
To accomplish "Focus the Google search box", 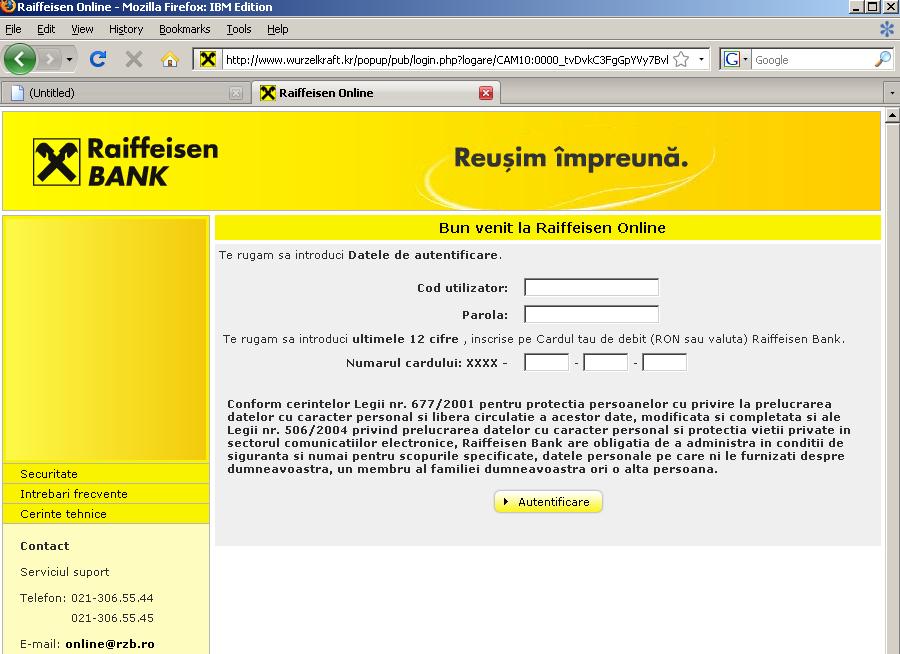I will 813,60.
